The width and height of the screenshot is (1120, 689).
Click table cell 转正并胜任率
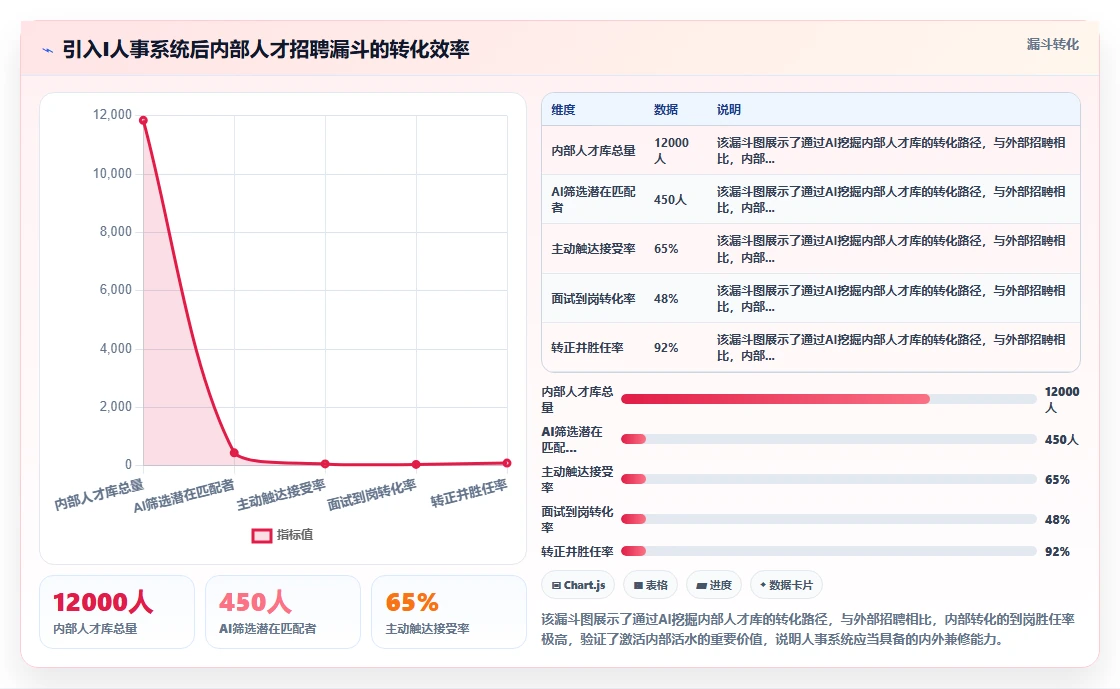pyautogui.click(x=587, y=348)
